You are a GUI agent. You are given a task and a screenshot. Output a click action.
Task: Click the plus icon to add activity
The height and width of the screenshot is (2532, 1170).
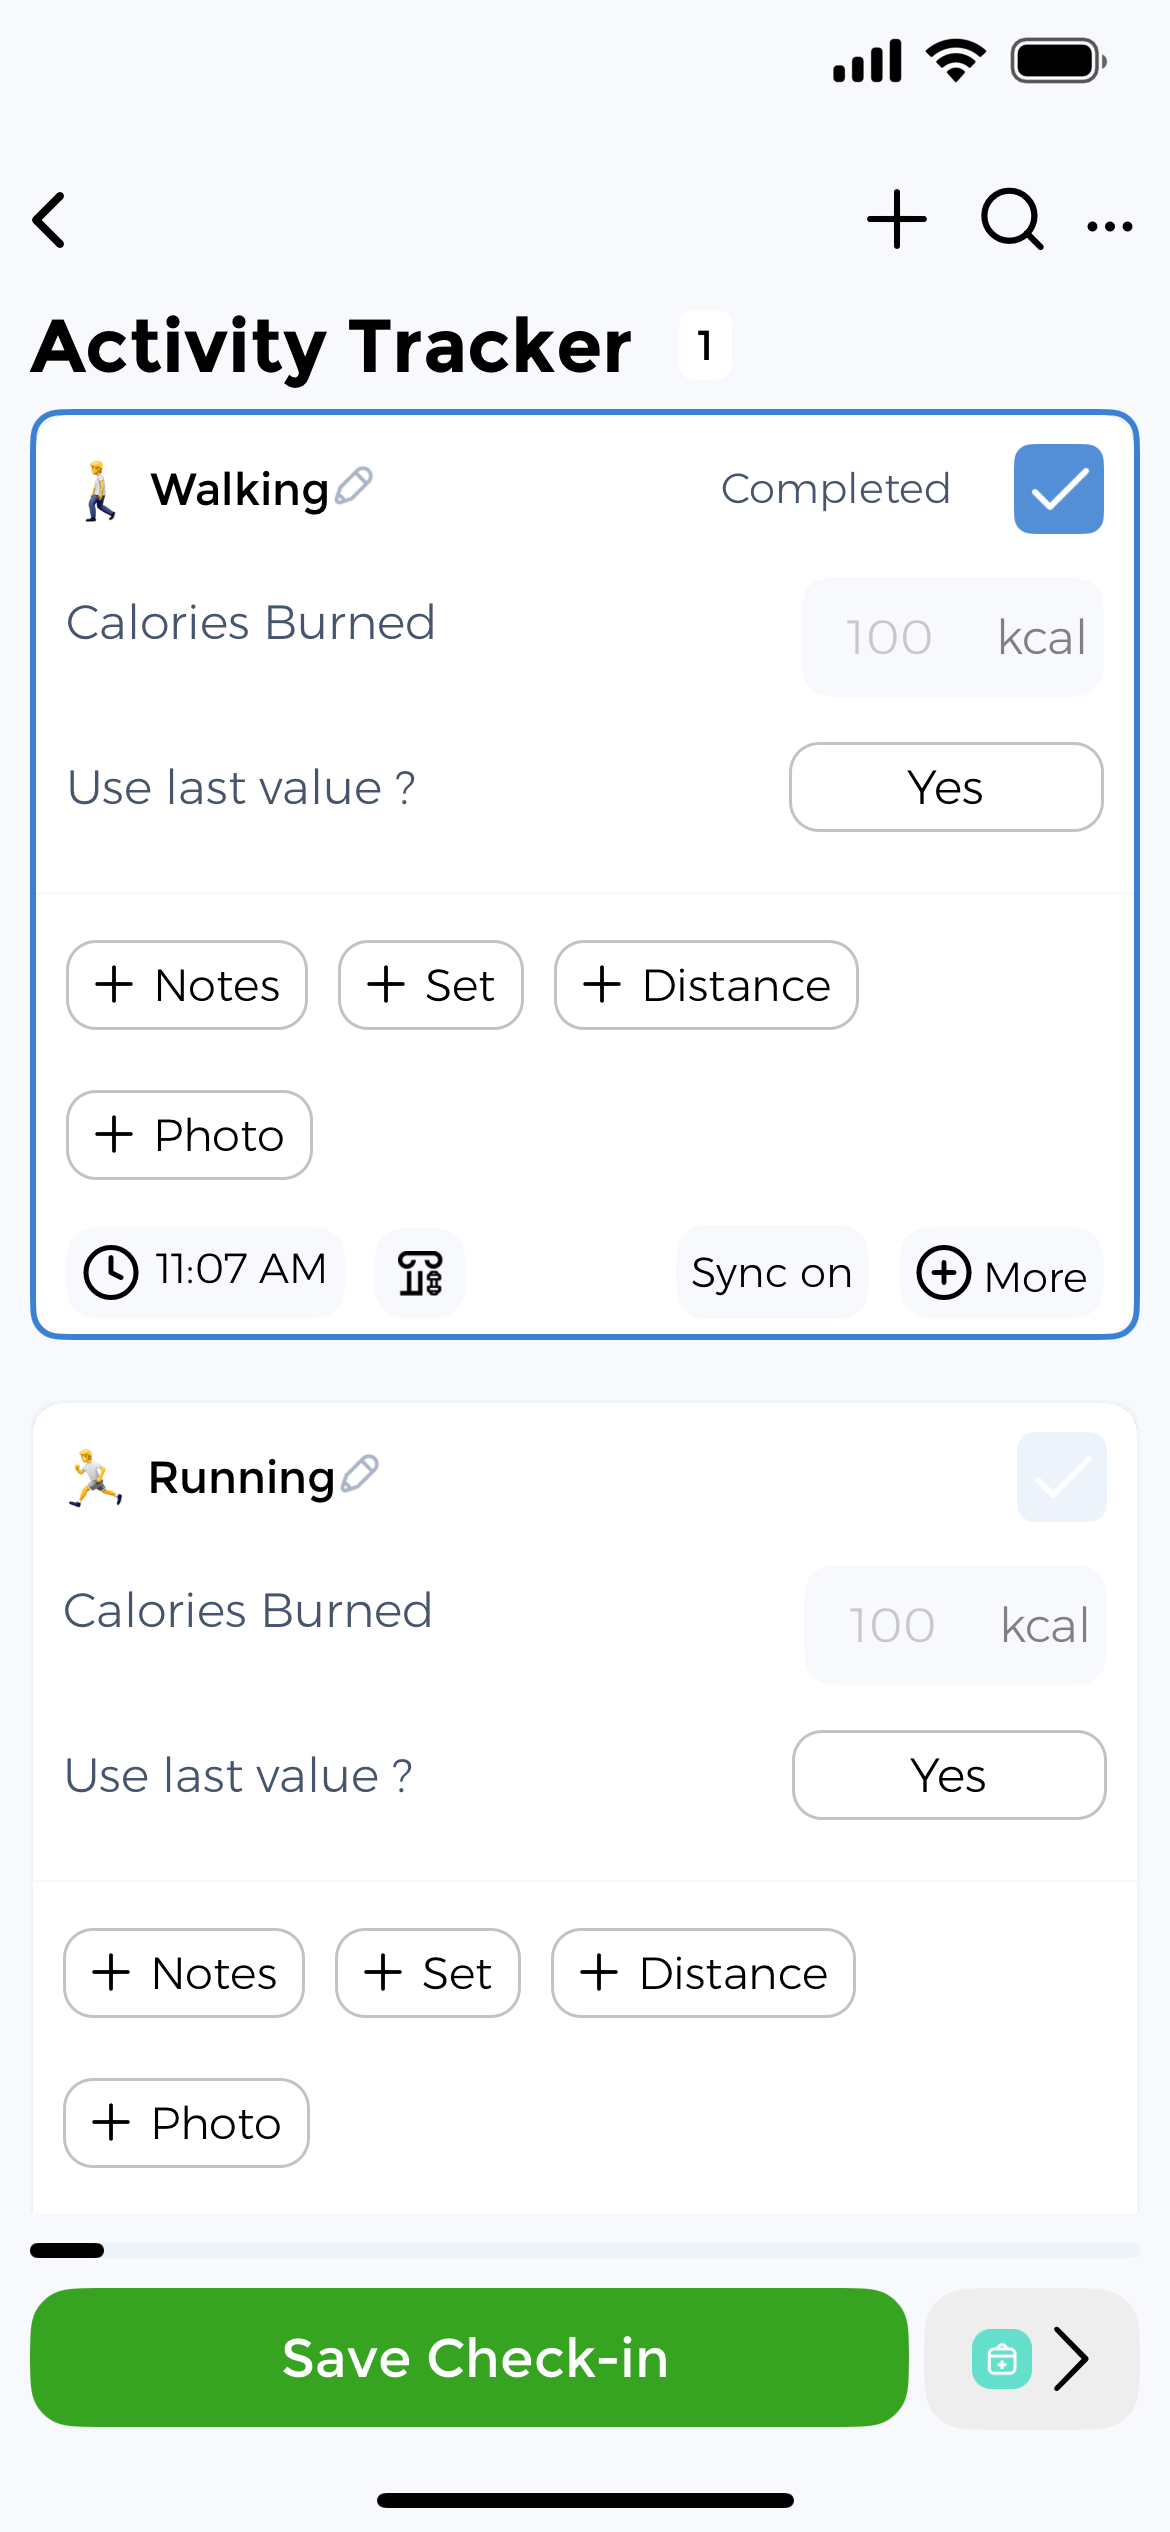coord(896,219)
